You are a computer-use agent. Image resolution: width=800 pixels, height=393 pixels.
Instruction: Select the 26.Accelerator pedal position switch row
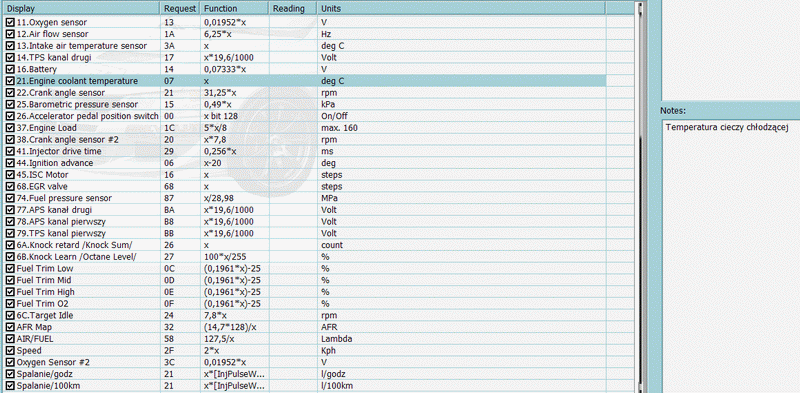(x=305, y=116)
